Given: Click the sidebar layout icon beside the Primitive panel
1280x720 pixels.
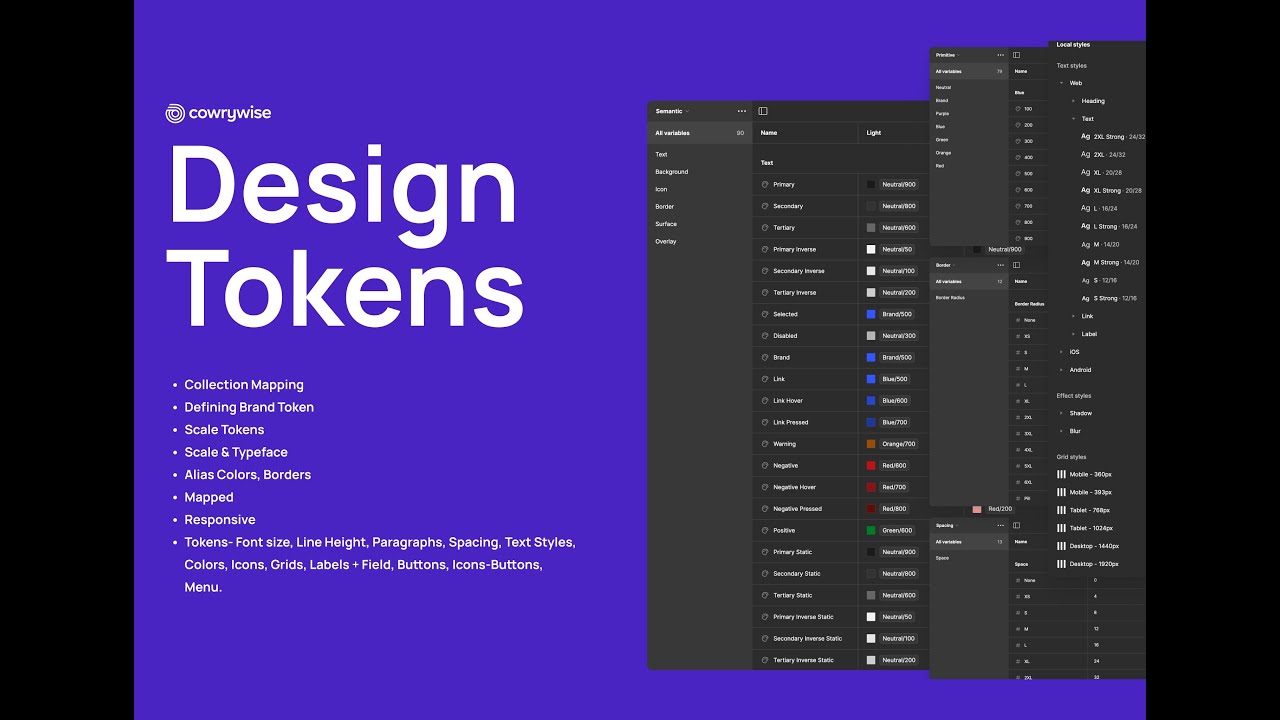Looking at the screenshot, I should [x=1017, y=55].
